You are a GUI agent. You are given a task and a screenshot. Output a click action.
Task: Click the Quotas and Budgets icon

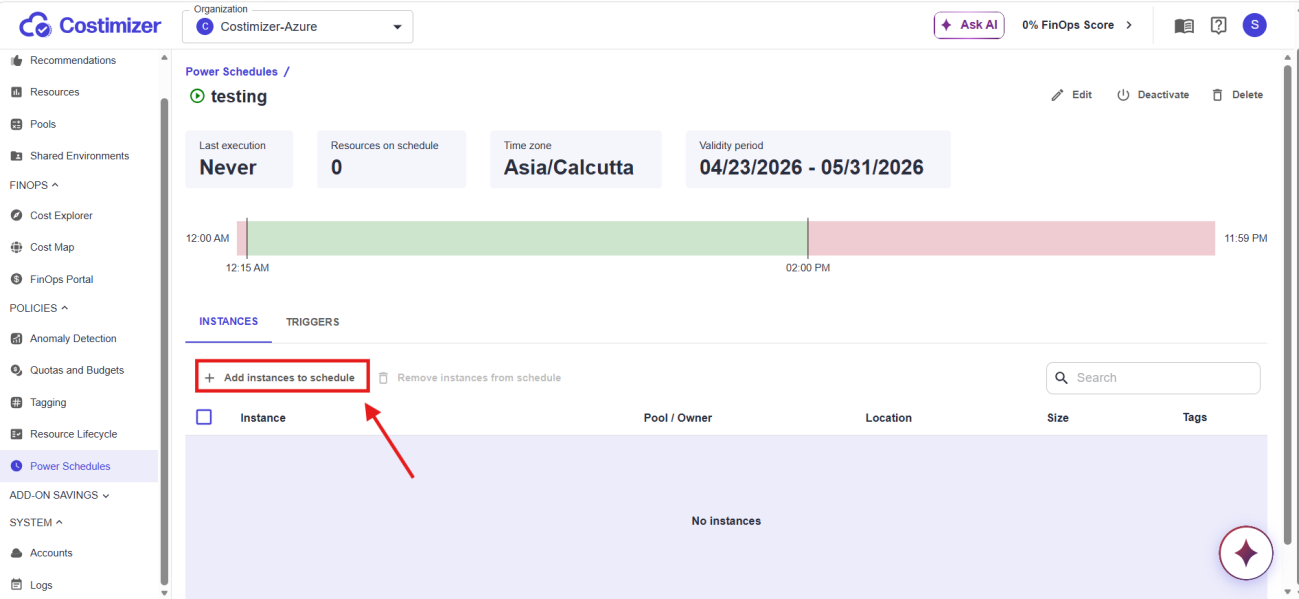pyautogui.click(x=16, y=370)
